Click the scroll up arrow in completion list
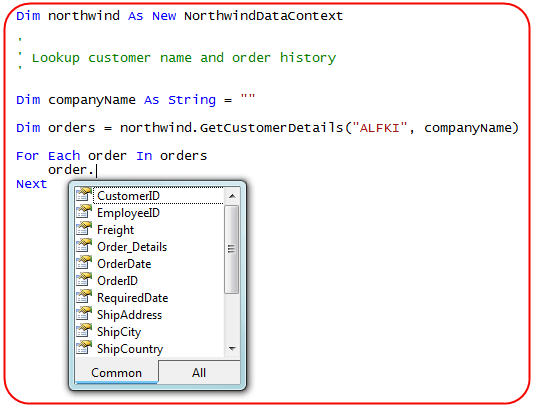537x409 pixels. [x=232, y=196]
